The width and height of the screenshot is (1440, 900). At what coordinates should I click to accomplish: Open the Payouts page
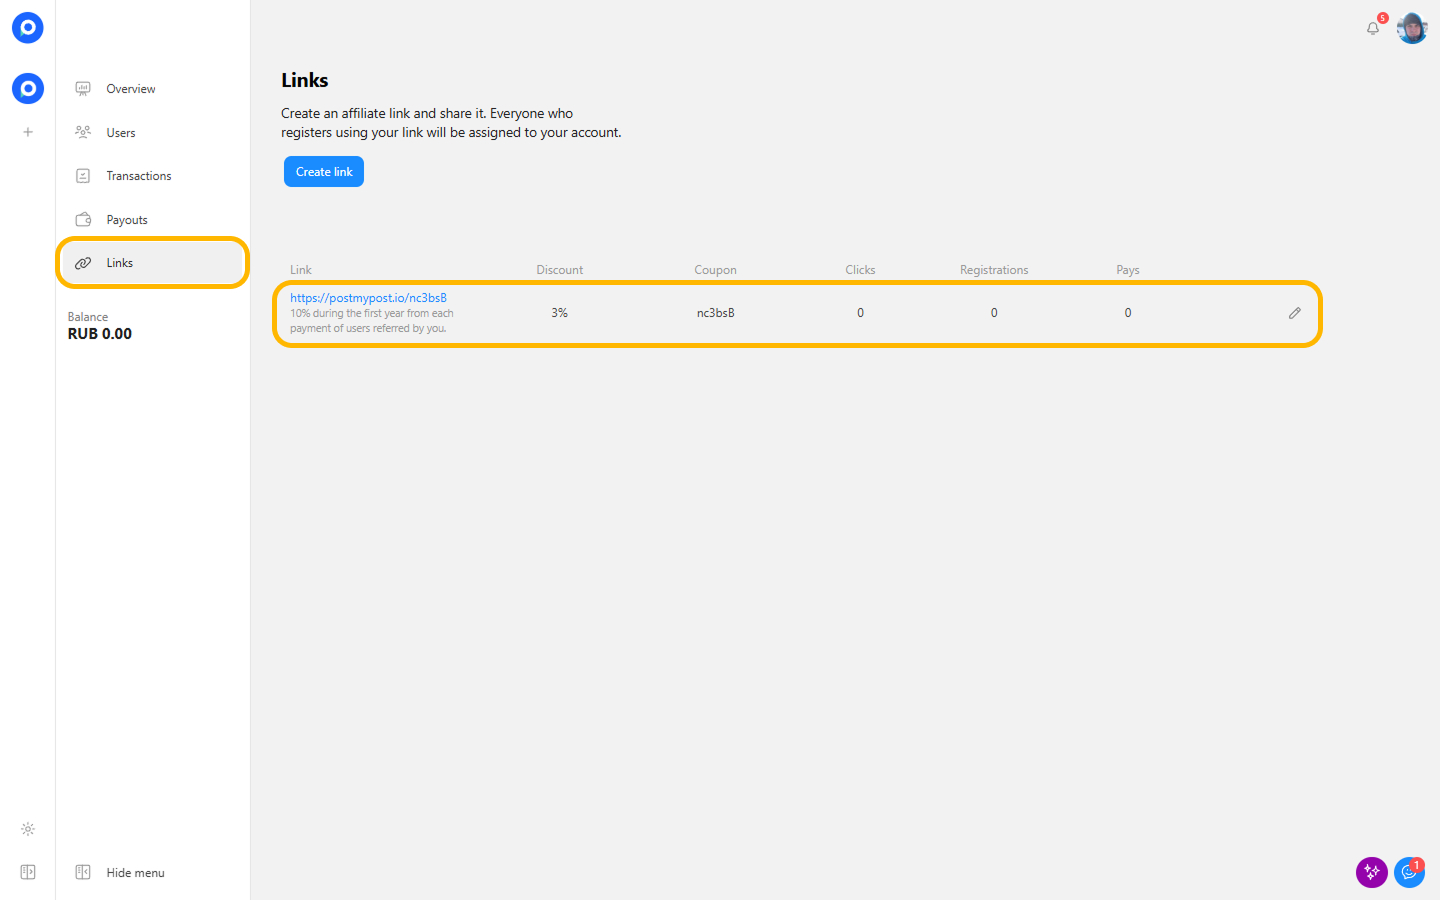click(x=127, y=220)
